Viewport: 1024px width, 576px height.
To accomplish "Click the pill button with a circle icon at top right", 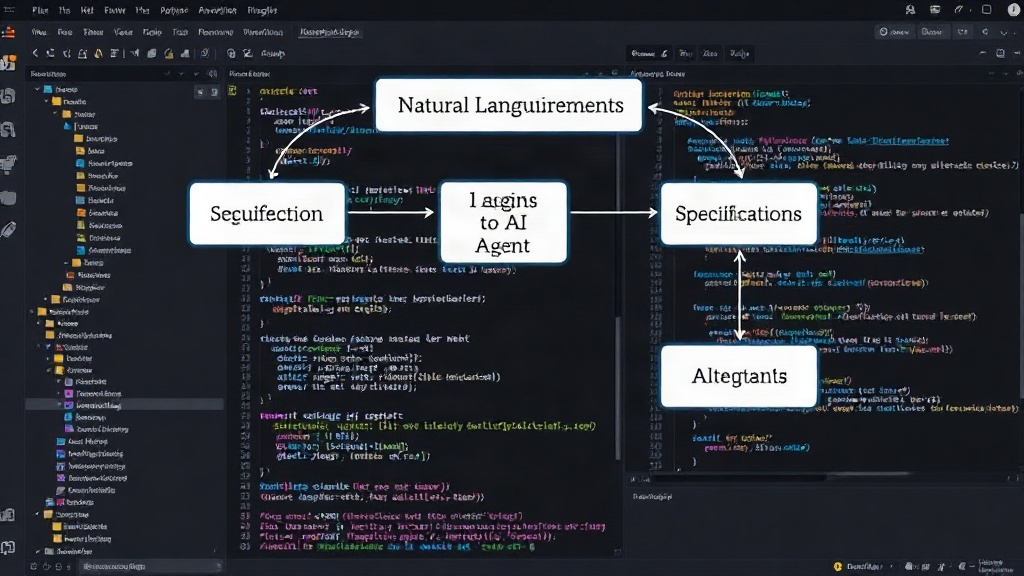I will pos(894,31).
